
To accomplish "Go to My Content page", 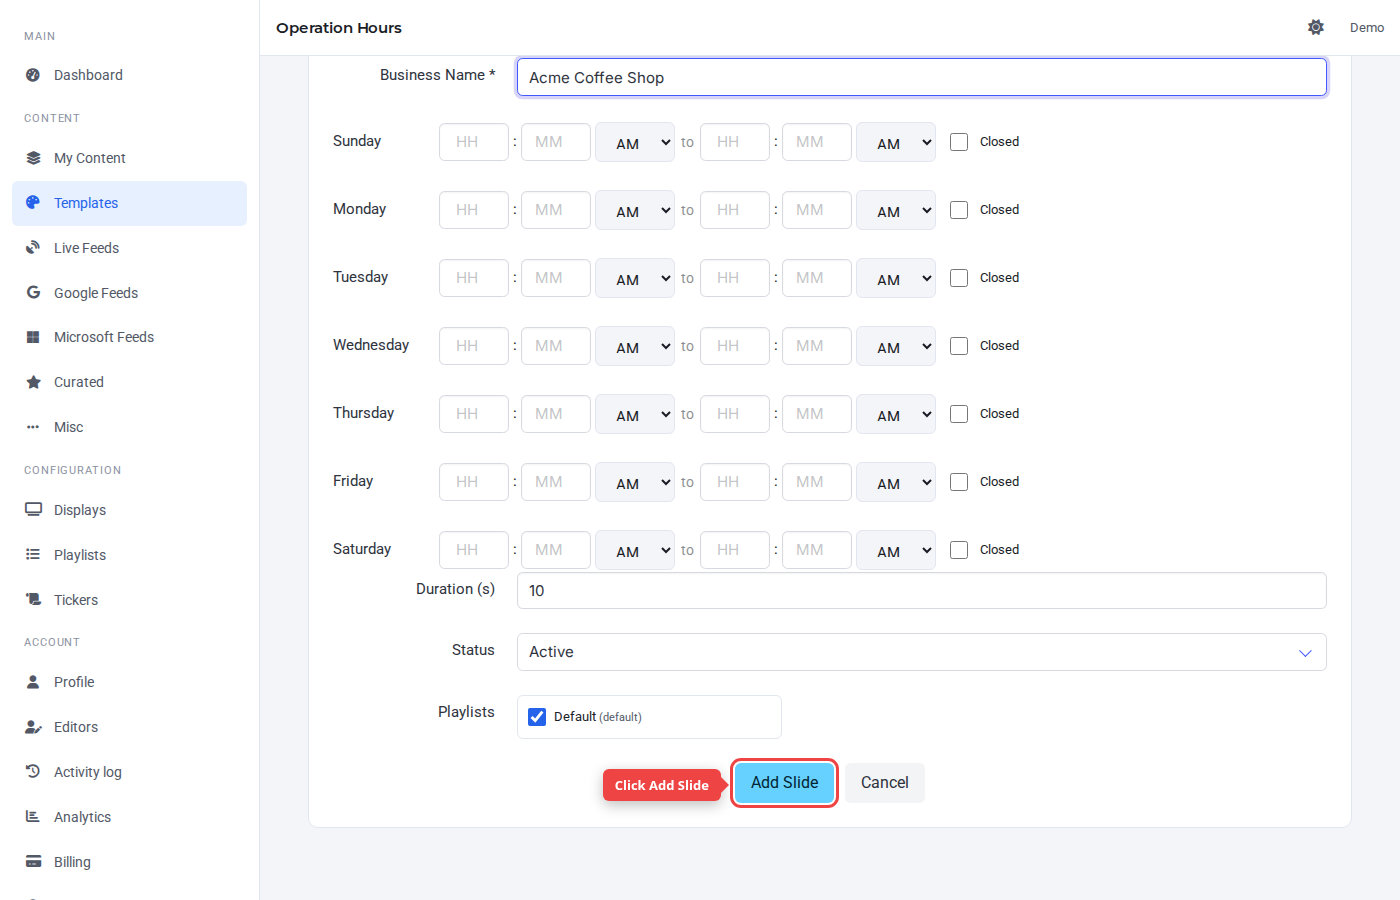I will point(129,158).
